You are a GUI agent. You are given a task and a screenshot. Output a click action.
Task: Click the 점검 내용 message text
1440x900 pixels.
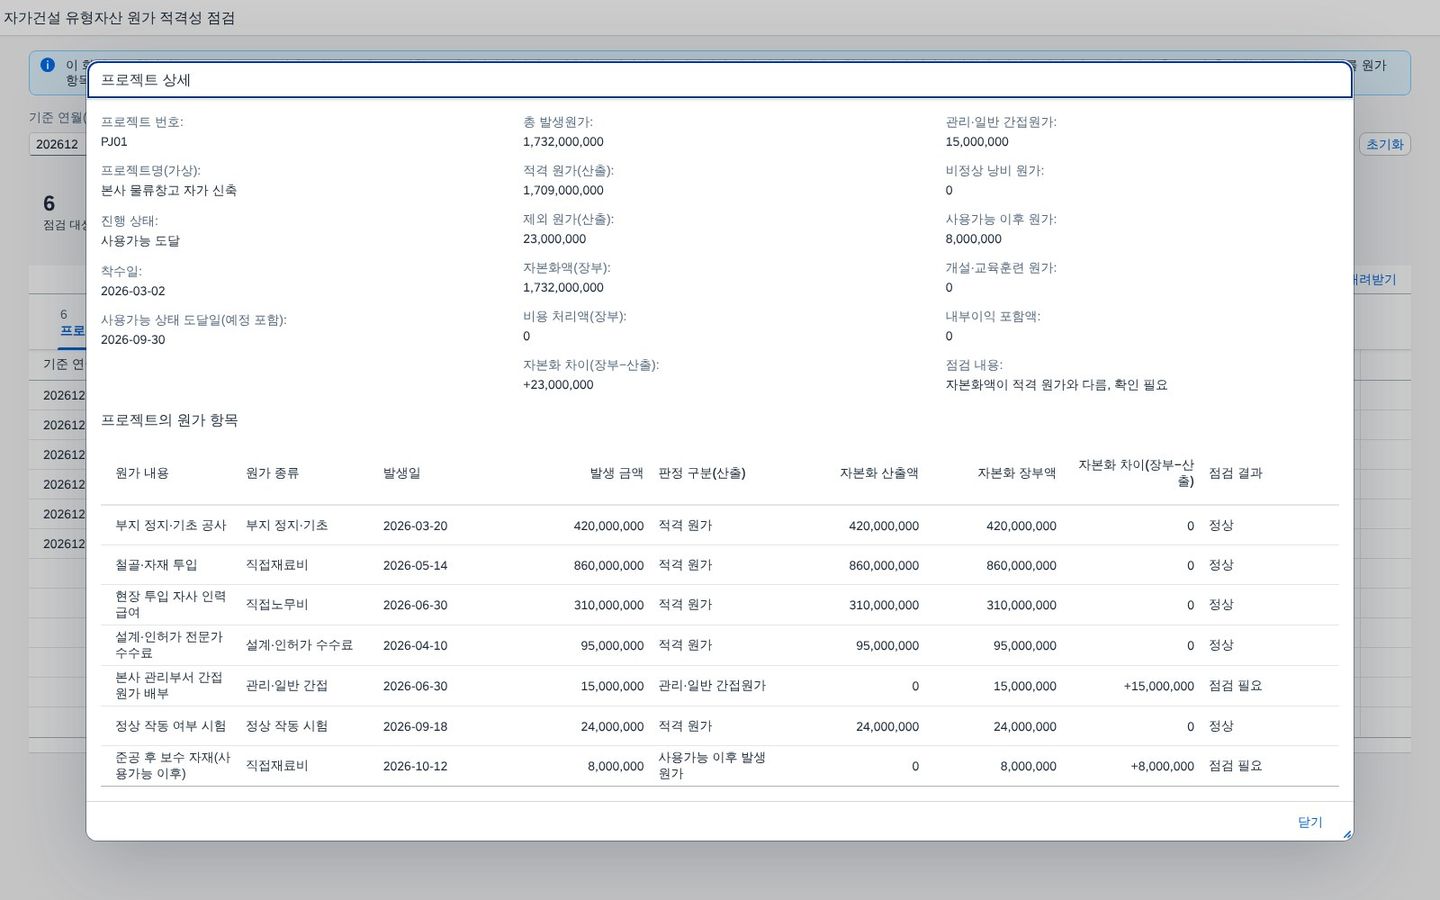pos(1057,385)
